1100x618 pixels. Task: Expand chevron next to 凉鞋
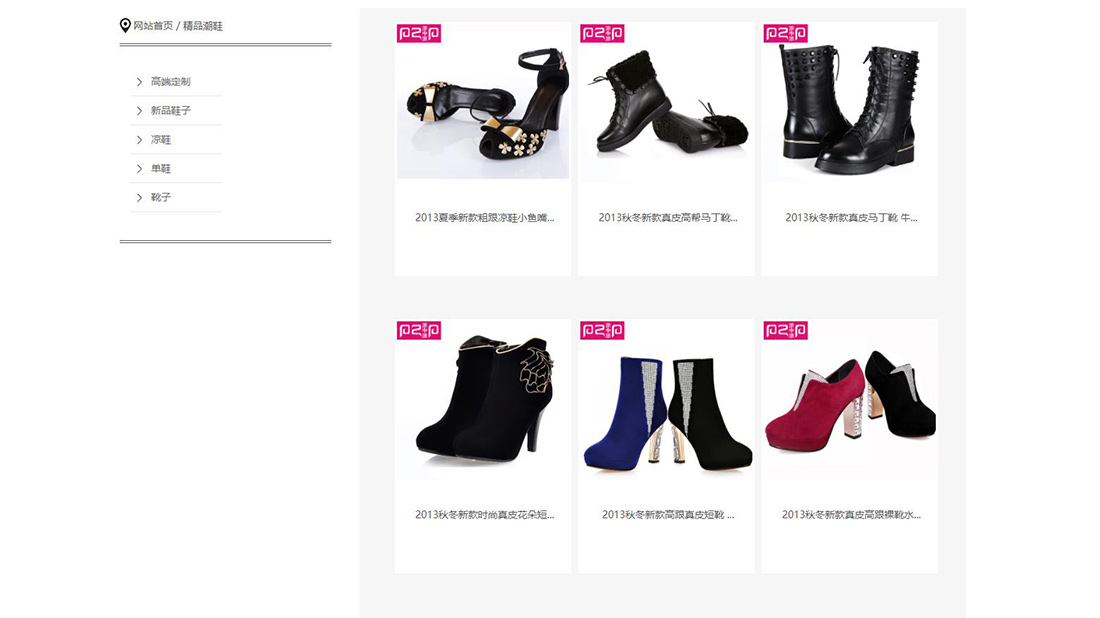pos(139,140)
